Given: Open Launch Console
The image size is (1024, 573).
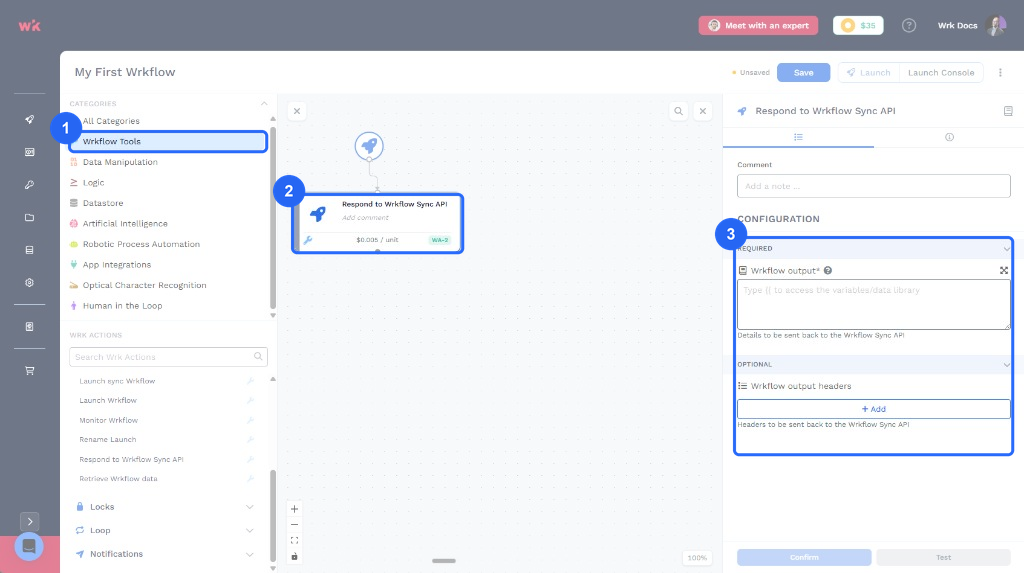Looking at the screenshot, I should [x=941, y=73].
